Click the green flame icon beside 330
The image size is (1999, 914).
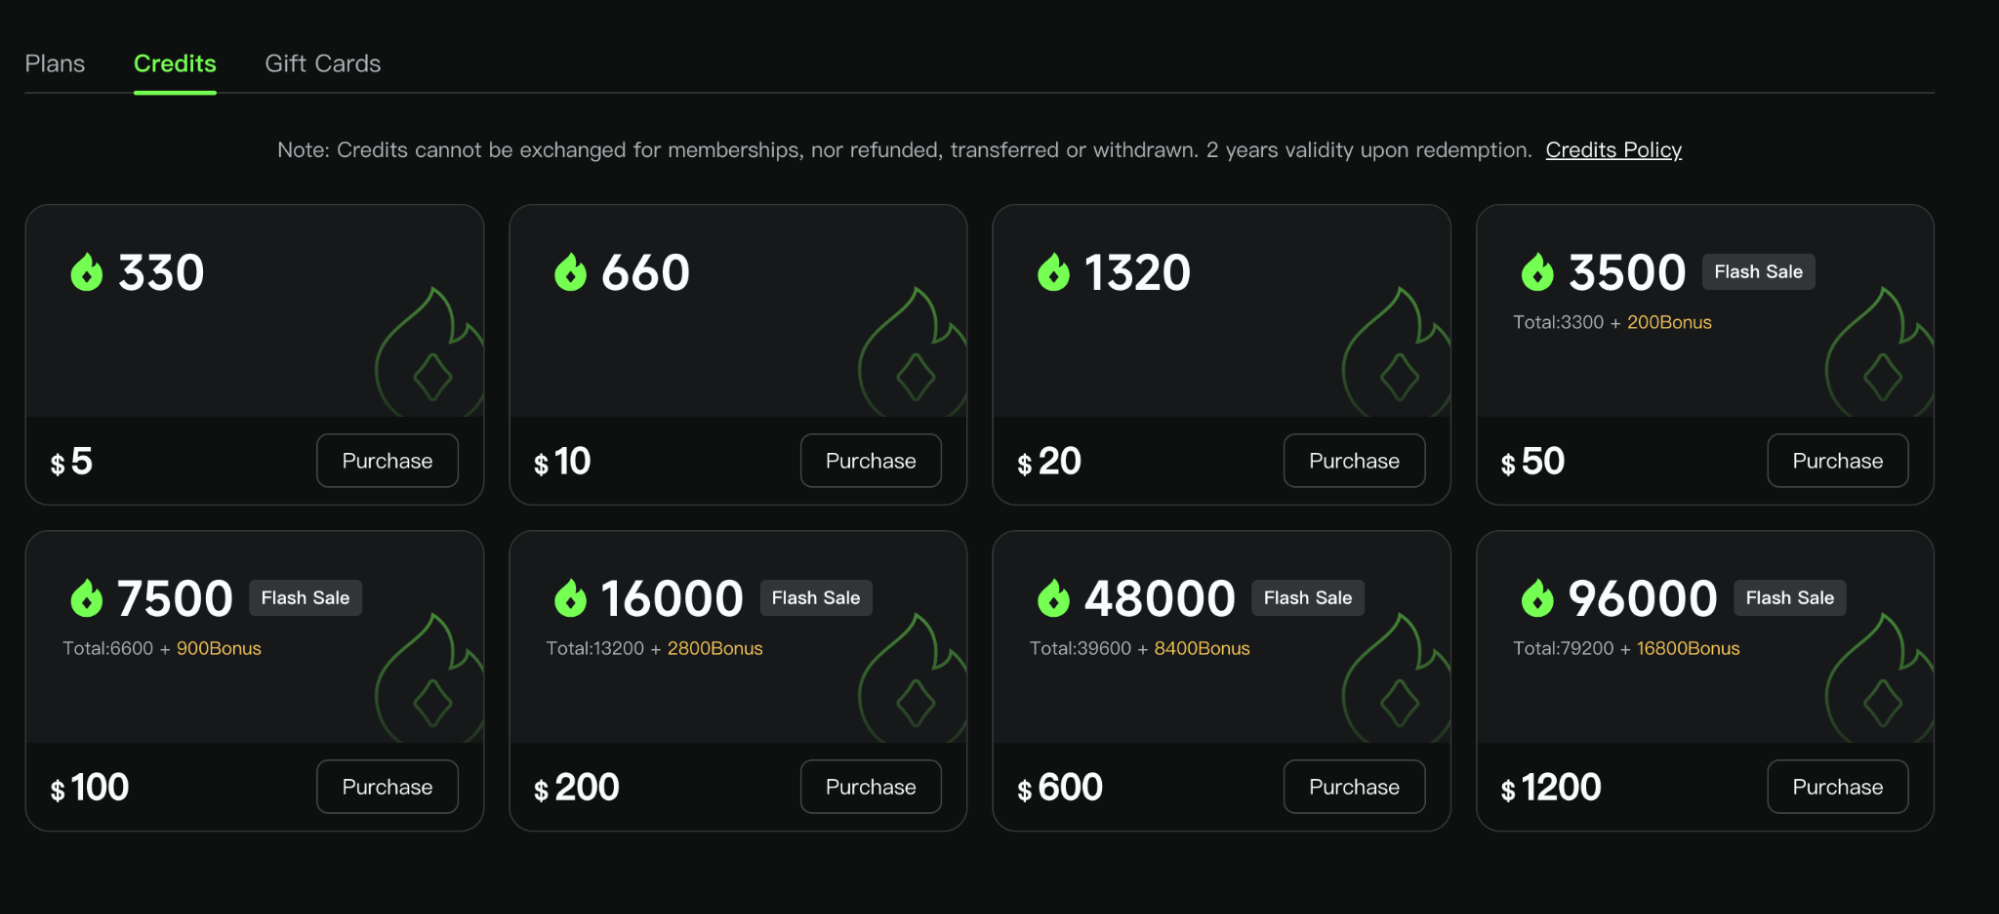[x=87, y=272]
